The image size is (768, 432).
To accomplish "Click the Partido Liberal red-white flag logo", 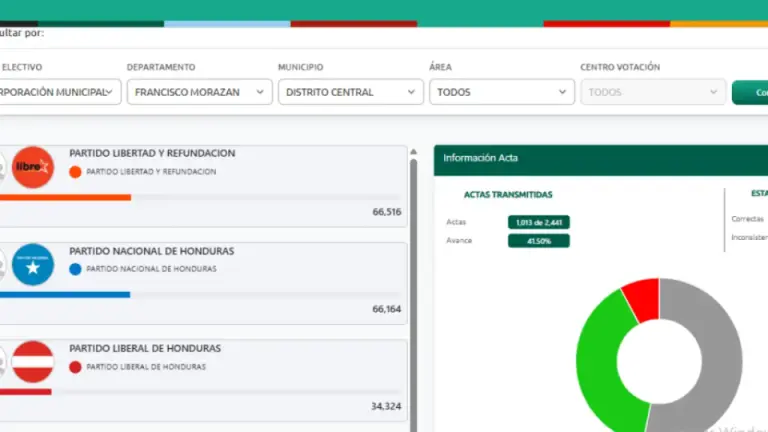I will tap(33, 362).
